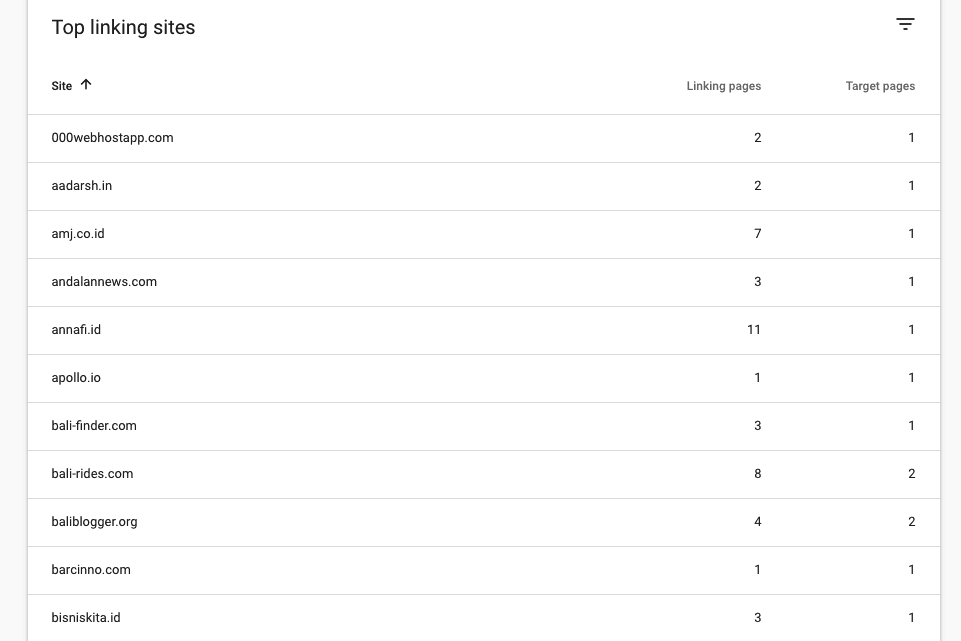The image size is (961, 641).
Task: Click bali-rides.com's linking pages count 8
Action: [757, 474]
